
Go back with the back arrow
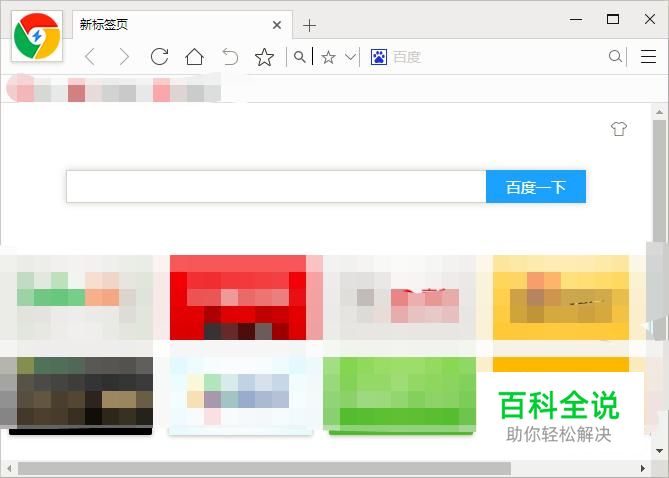coord(90,57)
